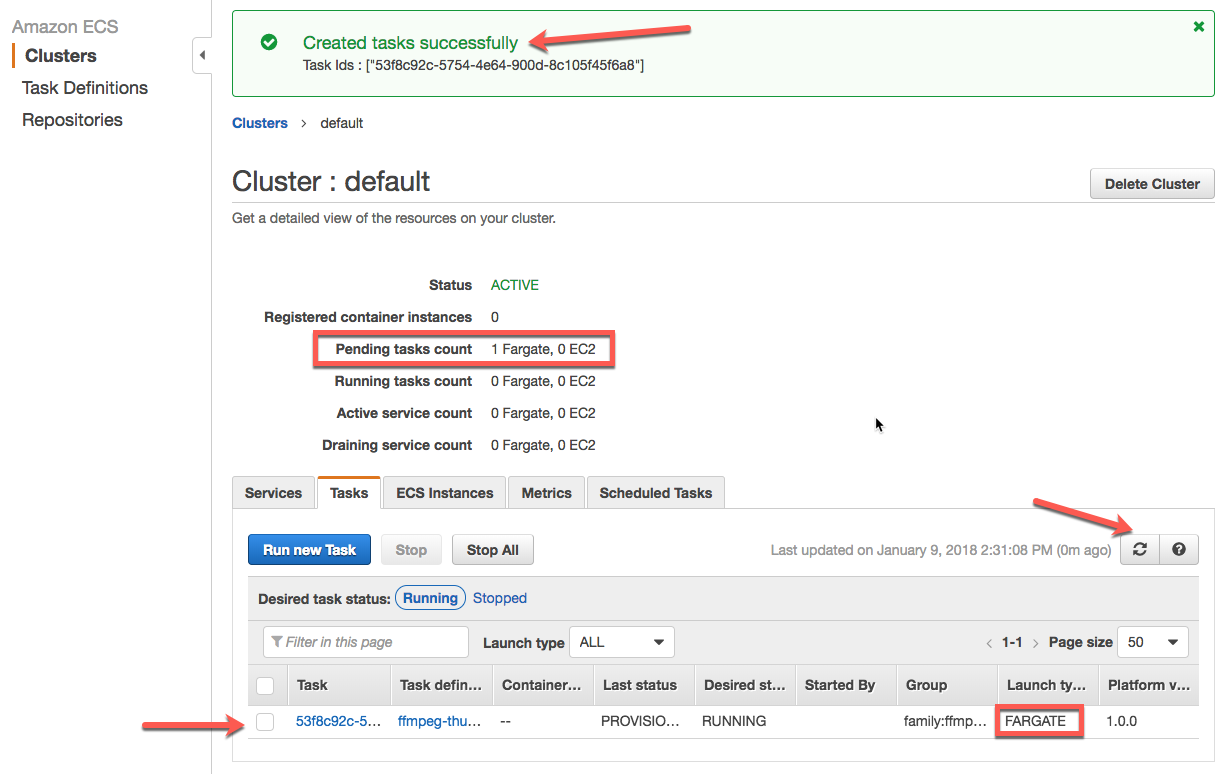Open the 53f8c92c task link
The image size is (1229, 774).
pos(338,721)
